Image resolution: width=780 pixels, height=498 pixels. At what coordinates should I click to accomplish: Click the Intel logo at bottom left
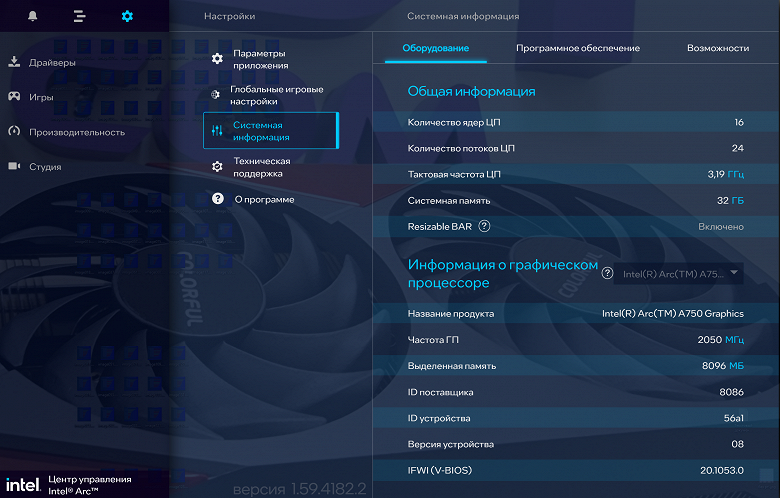pos(23,485)
